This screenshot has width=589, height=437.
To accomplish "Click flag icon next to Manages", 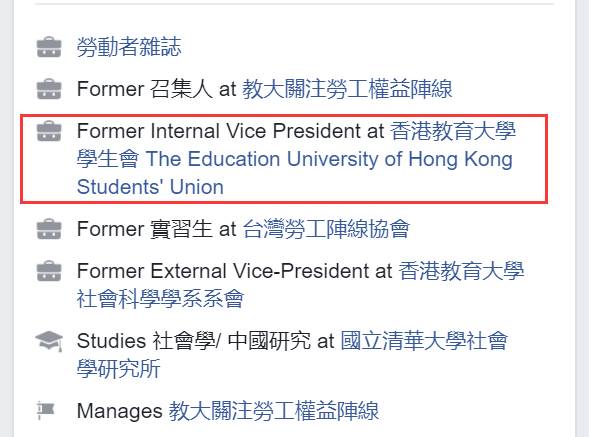I will click(x=46, y=410).
